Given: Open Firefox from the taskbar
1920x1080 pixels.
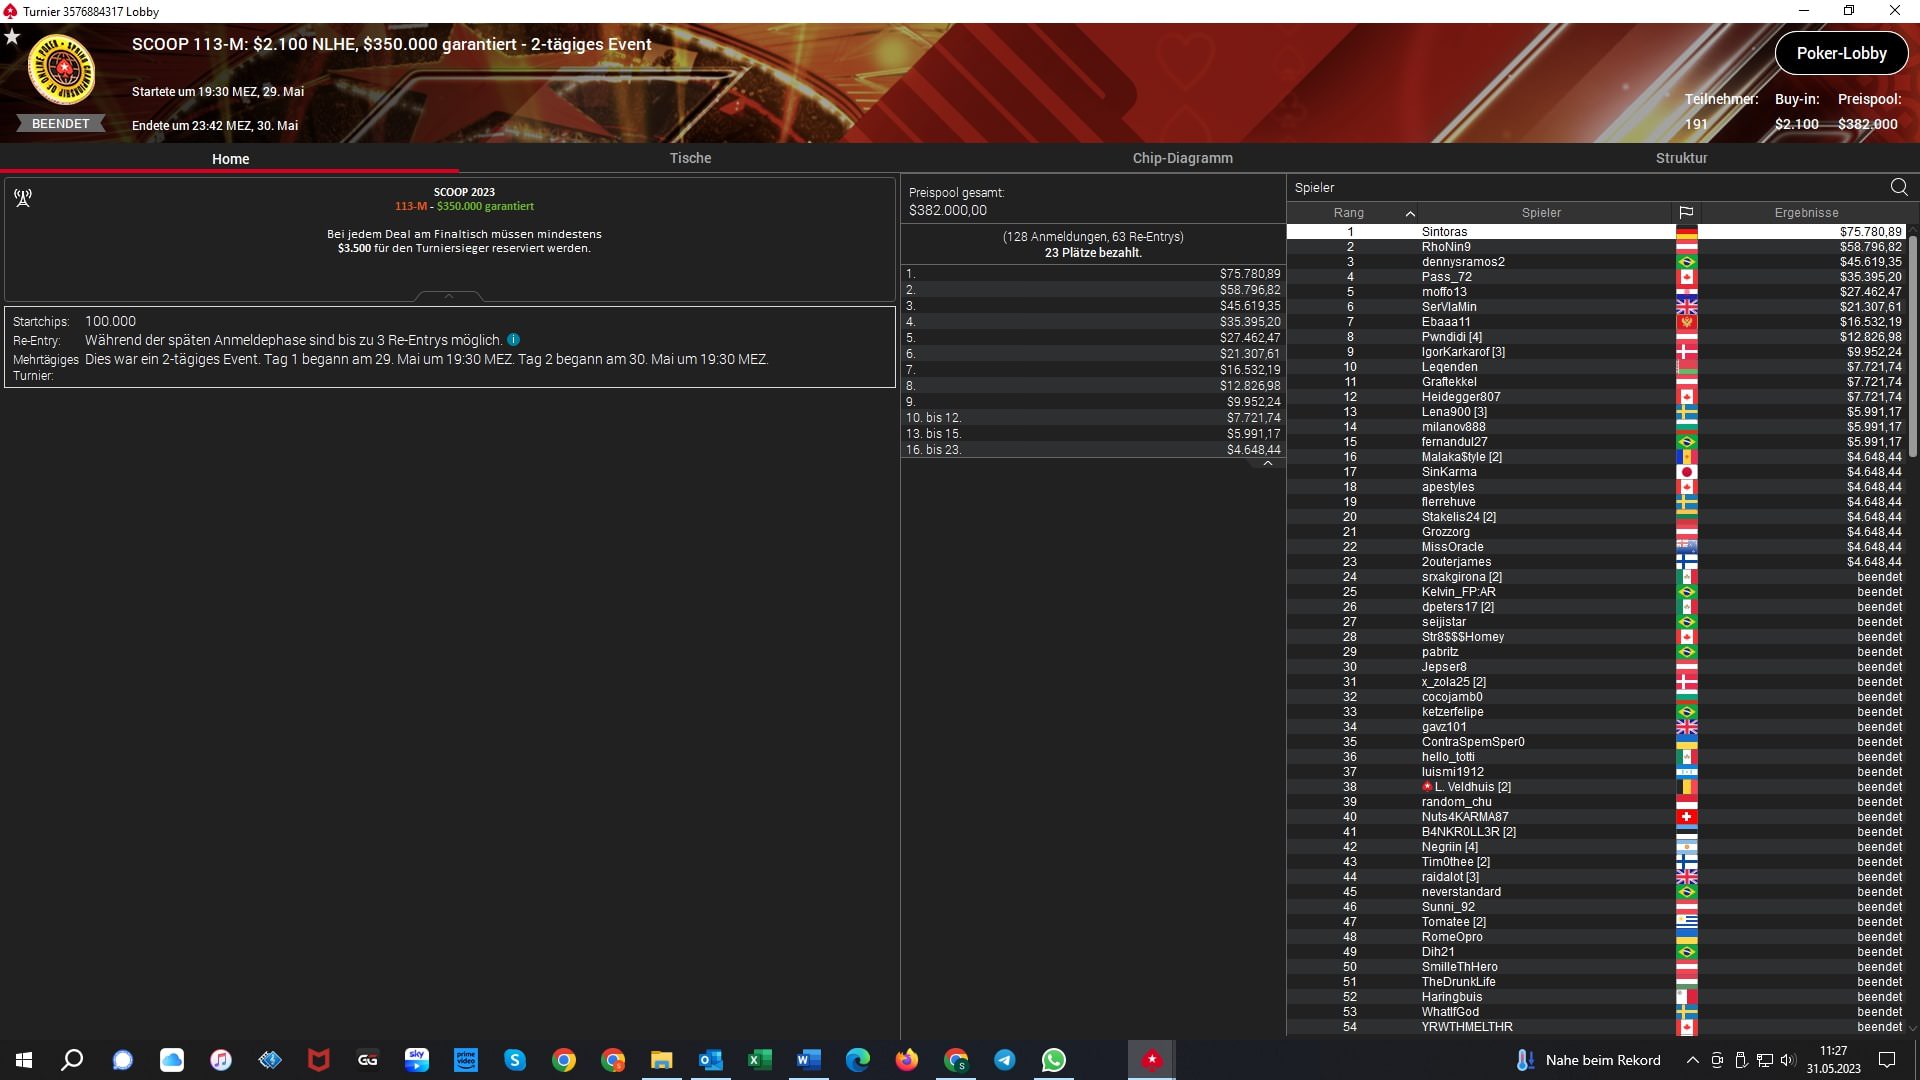Looking at the screenshot, I should (x=906, y=1060).
